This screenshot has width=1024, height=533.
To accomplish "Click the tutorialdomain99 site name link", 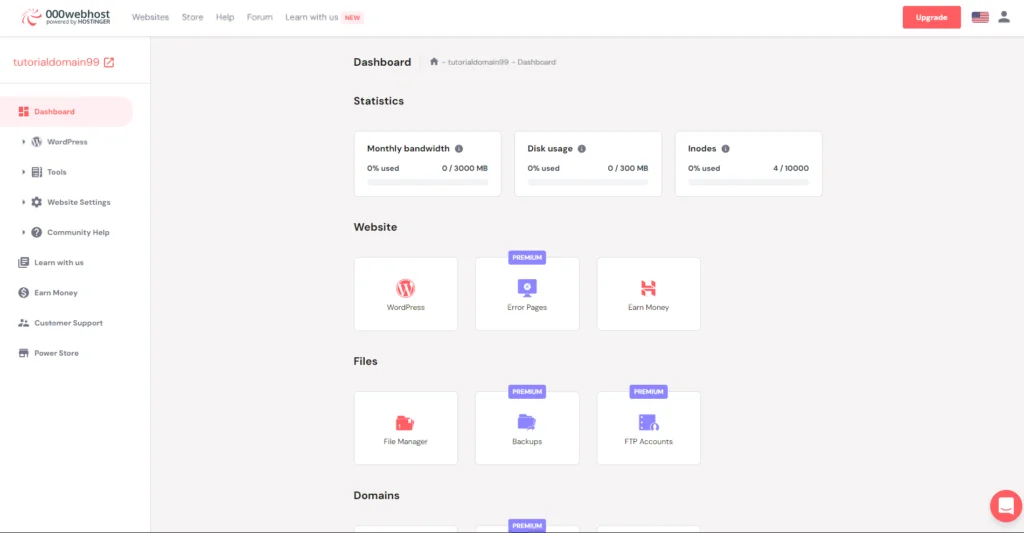I will click(56, 62).
